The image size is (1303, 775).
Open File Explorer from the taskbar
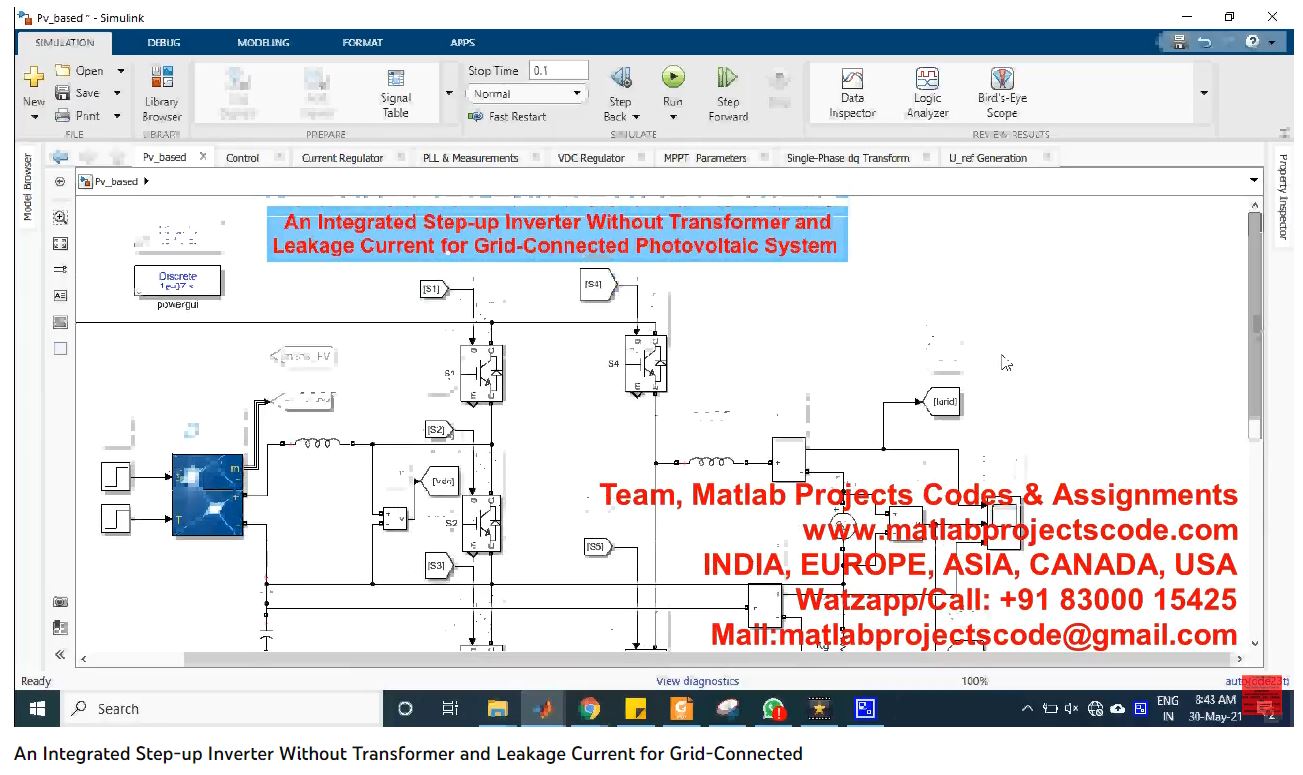click(497, 709)
